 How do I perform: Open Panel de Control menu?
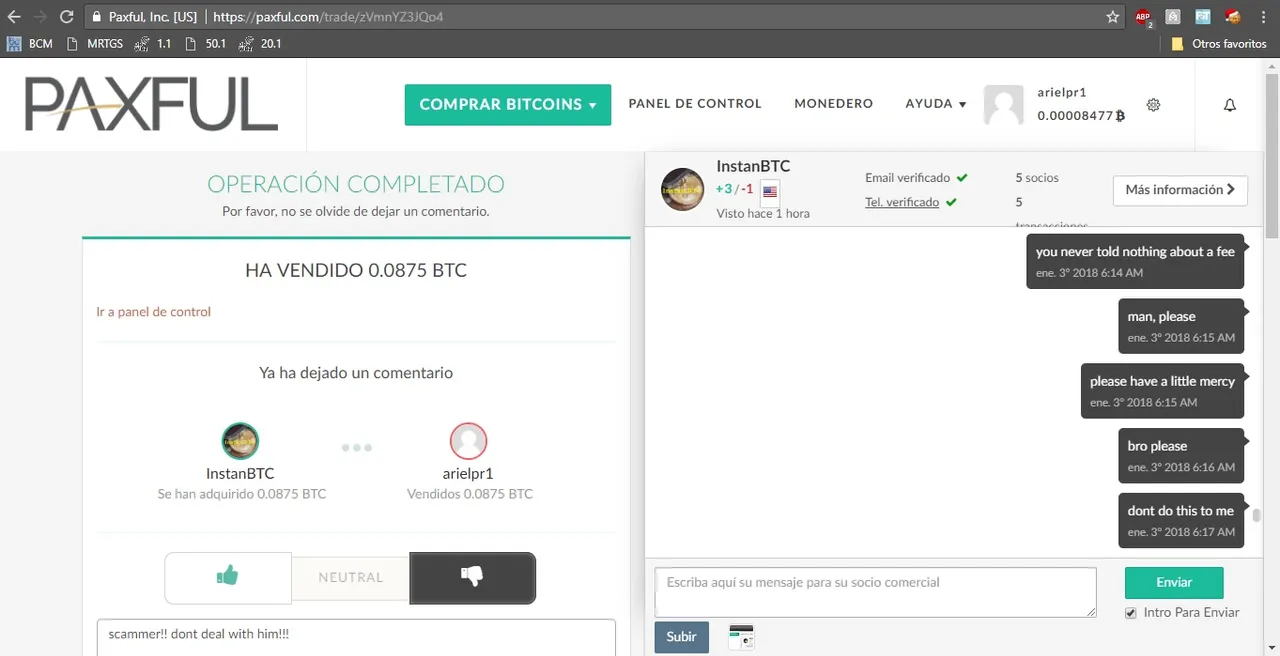tap(695, 104)
